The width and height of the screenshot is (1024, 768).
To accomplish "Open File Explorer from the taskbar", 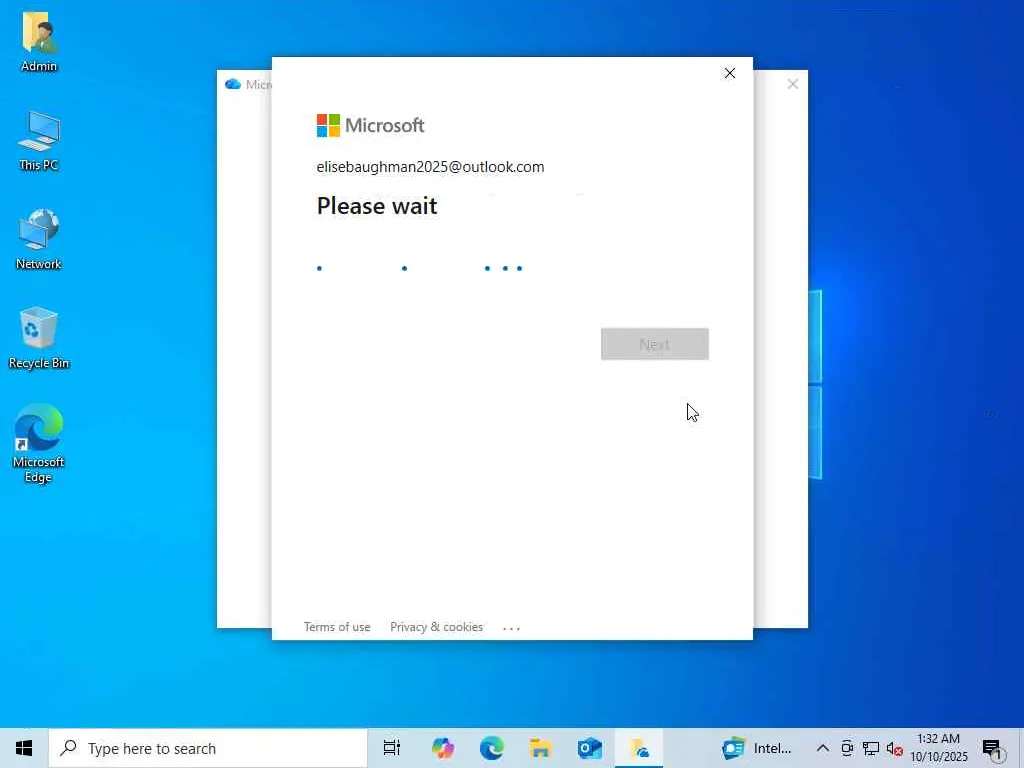I will [541, 748].
